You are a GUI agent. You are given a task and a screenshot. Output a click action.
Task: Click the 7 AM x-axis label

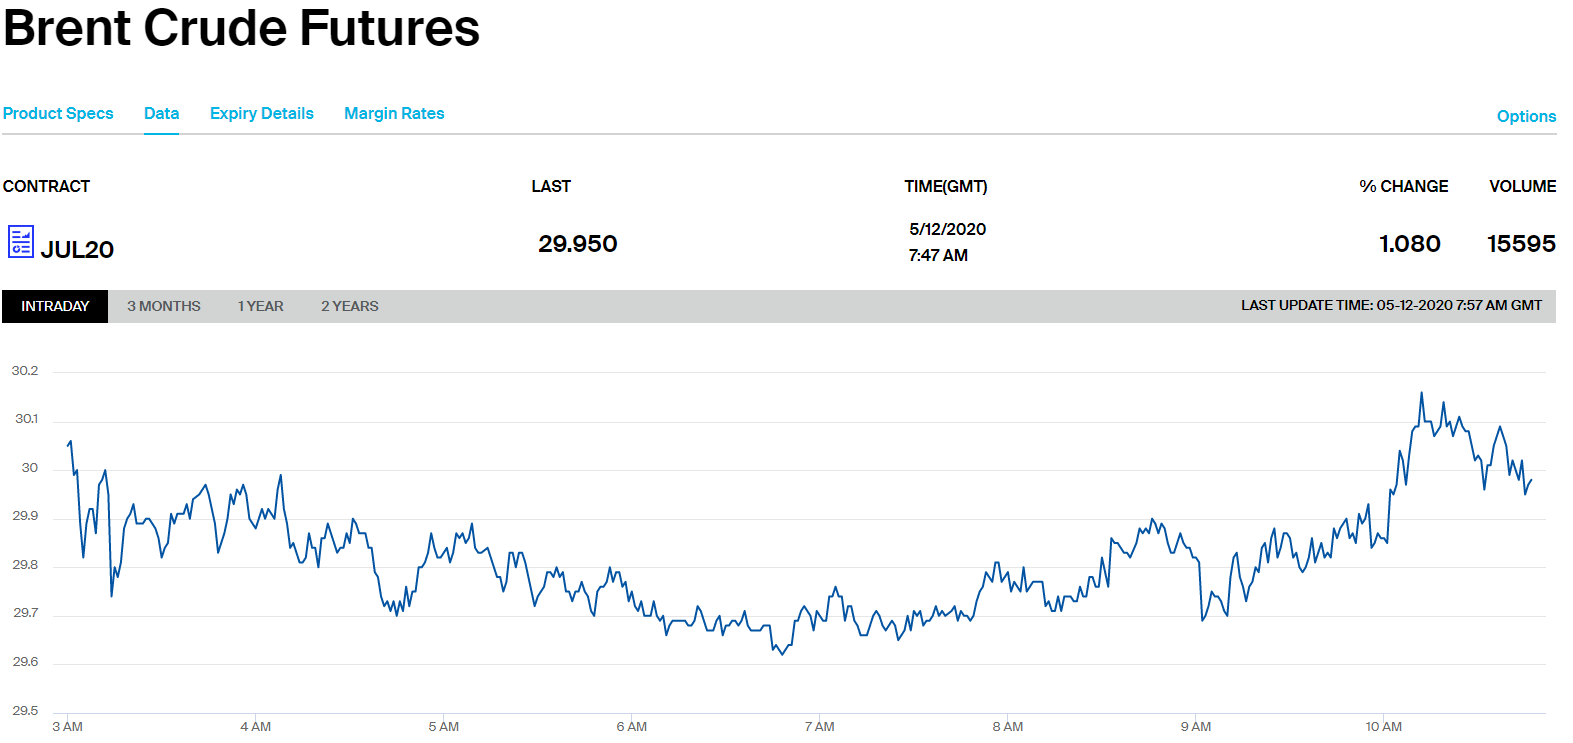(819, 727)
